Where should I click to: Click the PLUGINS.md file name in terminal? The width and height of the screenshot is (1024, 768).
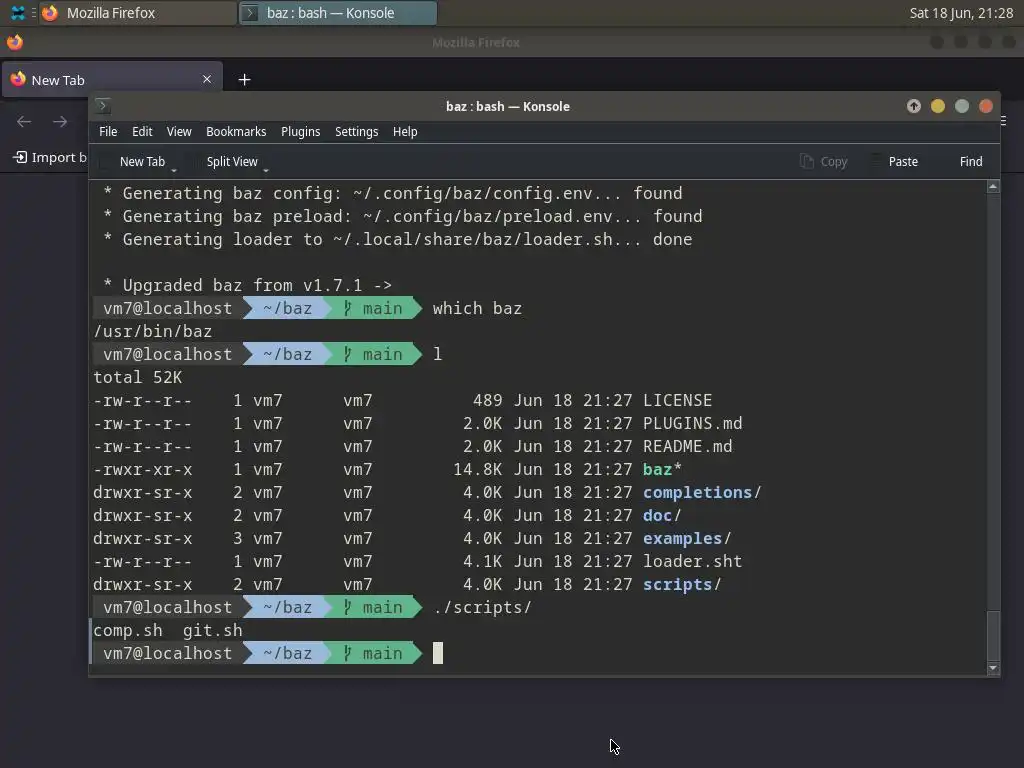pos(692,423)
